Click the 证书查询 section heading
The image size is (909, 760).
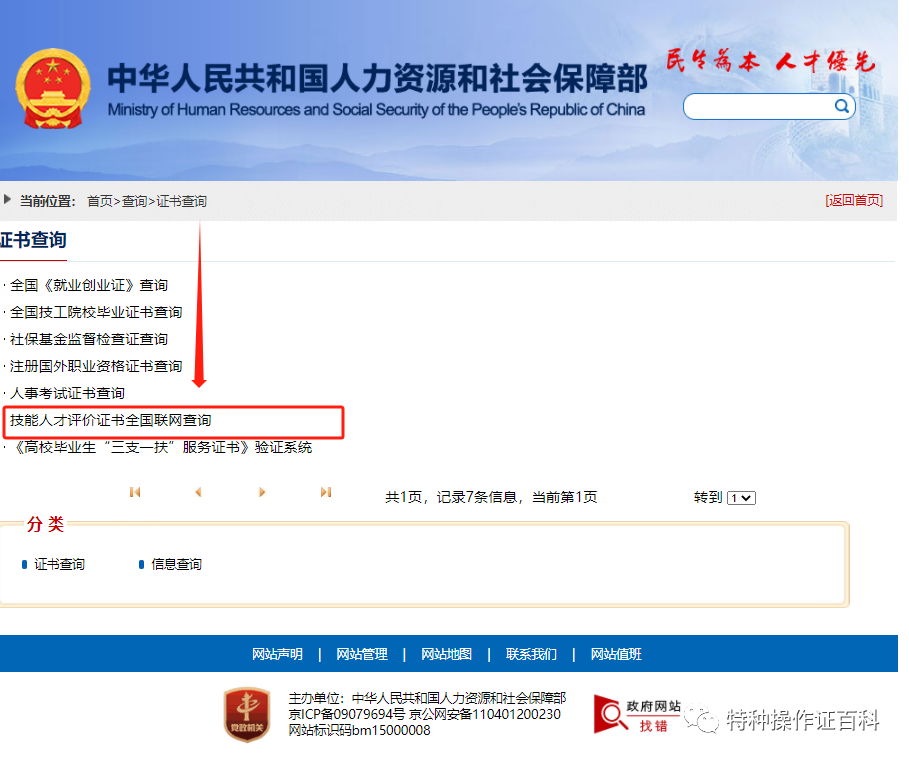point(33,240)
